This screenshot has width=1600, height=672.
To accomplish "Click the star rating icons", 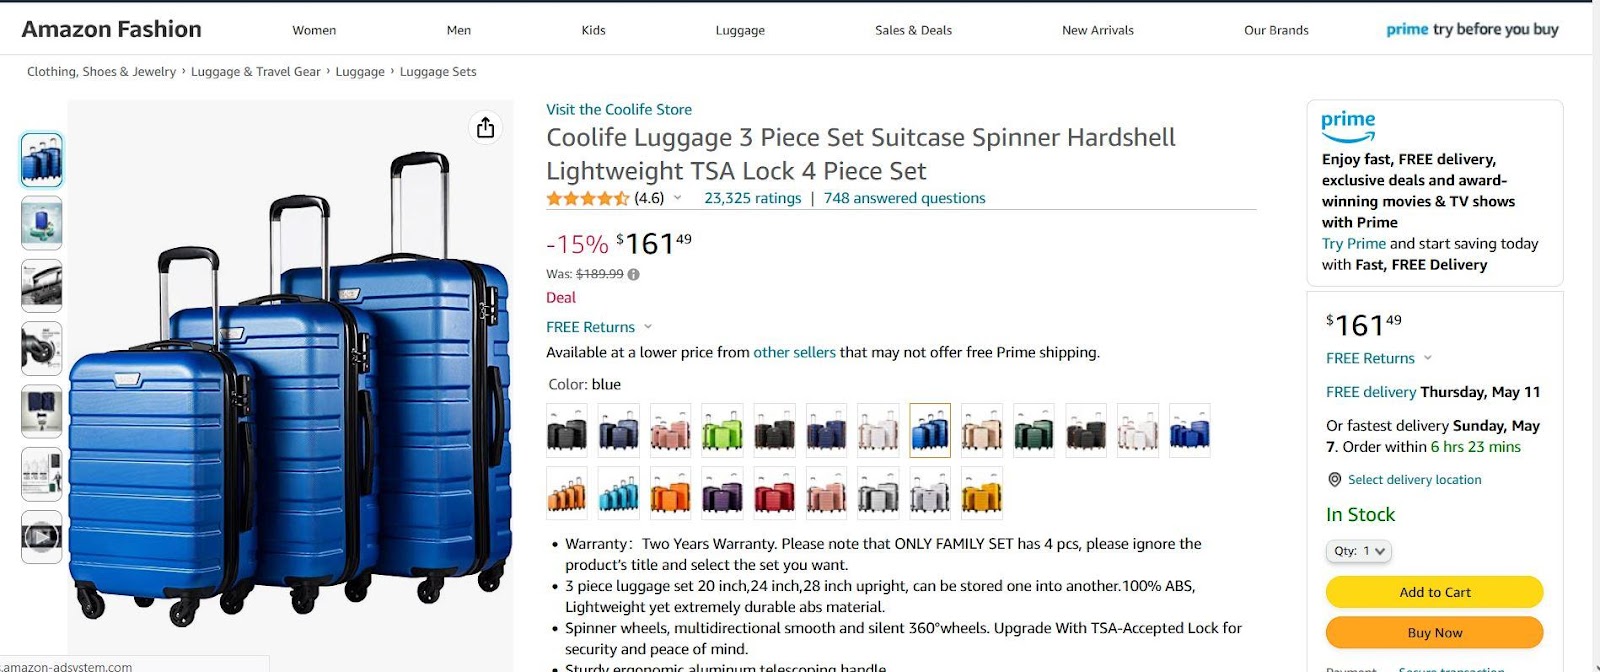I will pos(587,198).
